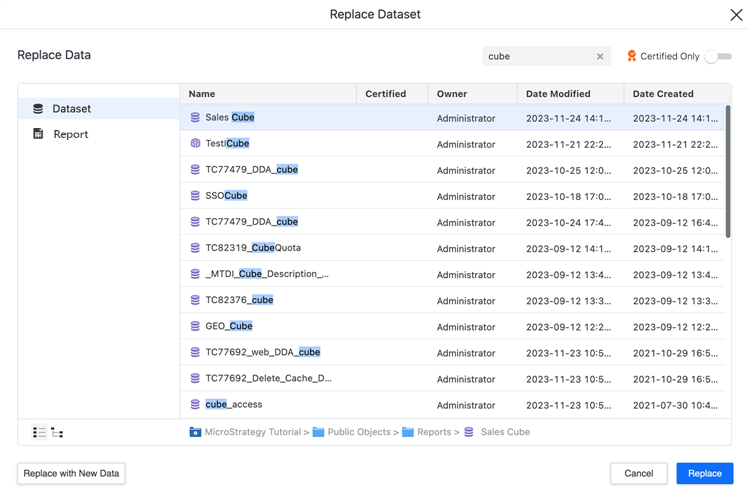
Task: Click the vertical scrollbar in dataset list
Action: [x=727, y=170]
